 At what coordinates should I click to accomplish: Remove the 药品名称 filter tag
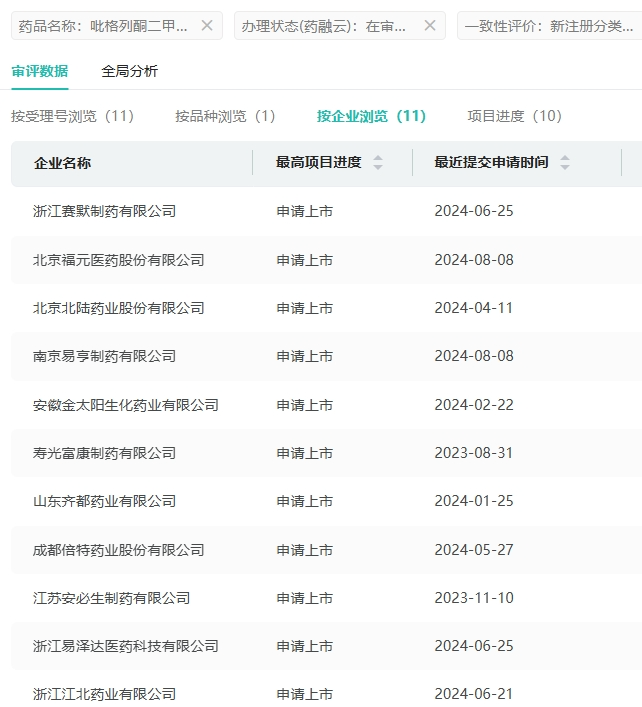coord(207,26)
